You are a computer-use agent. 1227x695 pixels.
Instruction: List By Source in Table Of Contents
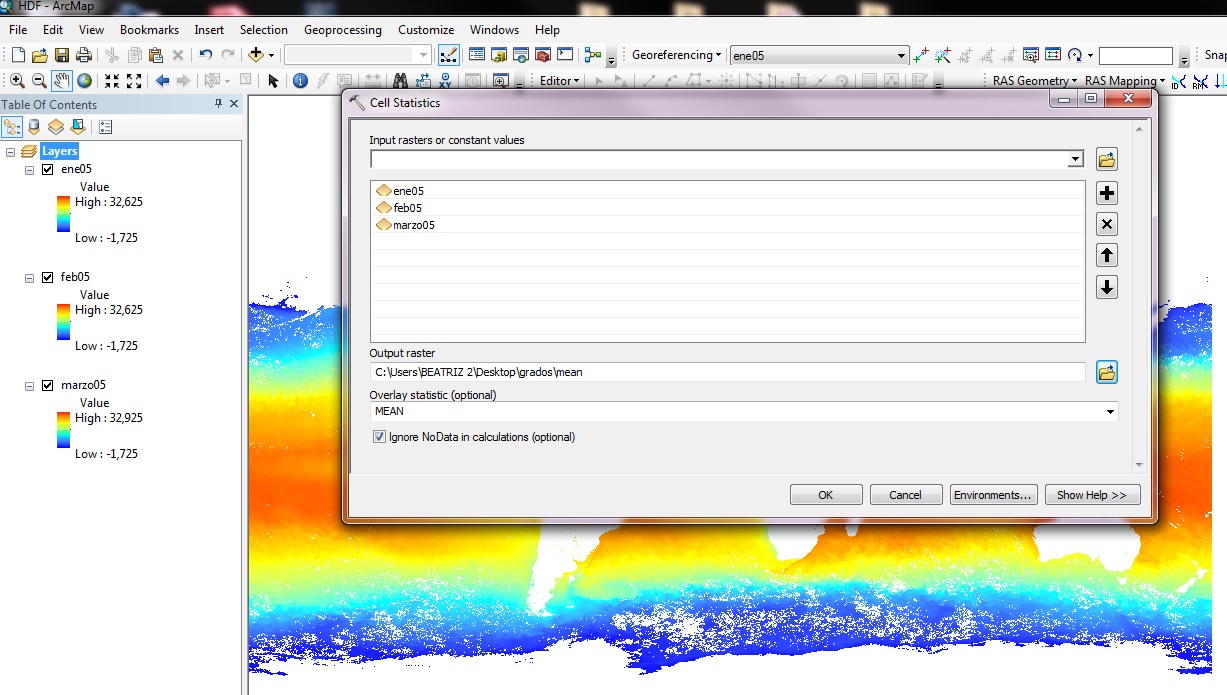coord(34,127)
